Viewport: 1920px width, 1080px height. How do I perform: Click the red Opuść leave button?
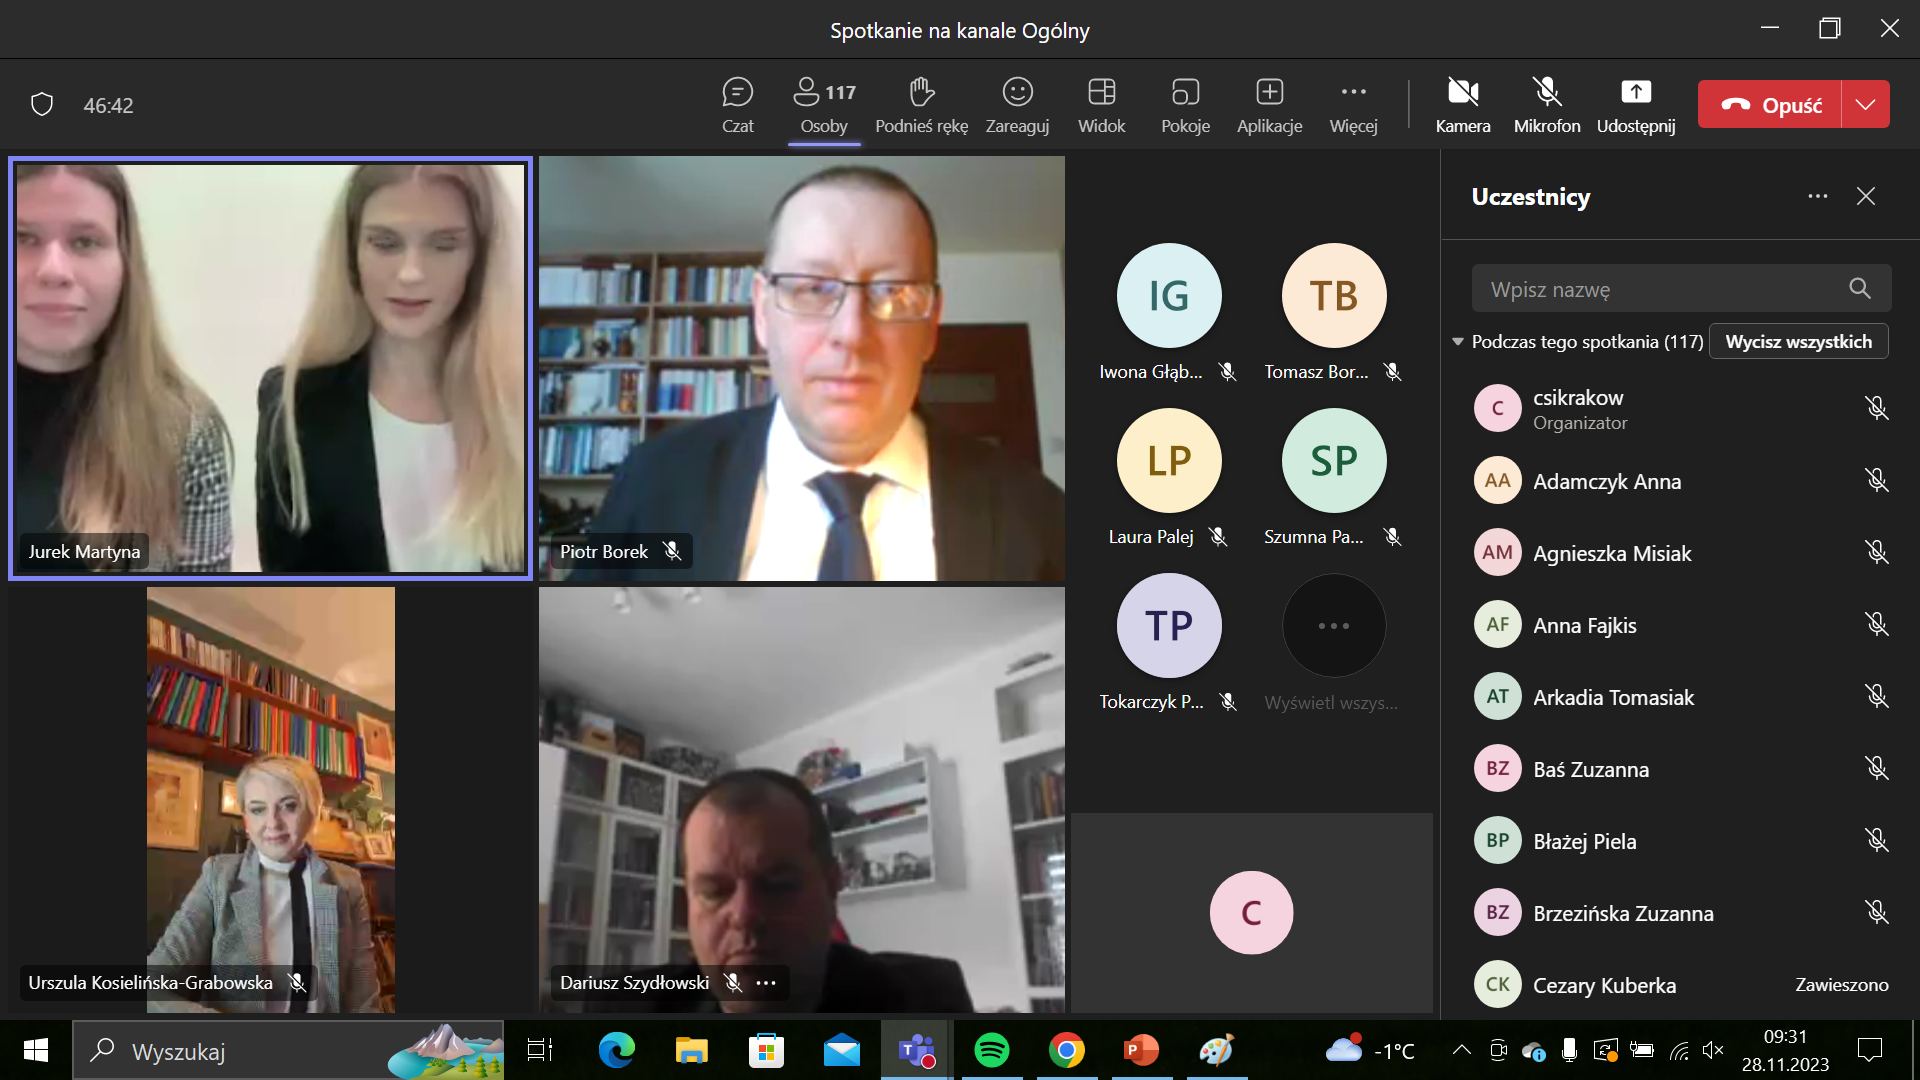pyautogui.click(x=1770, y=104)
